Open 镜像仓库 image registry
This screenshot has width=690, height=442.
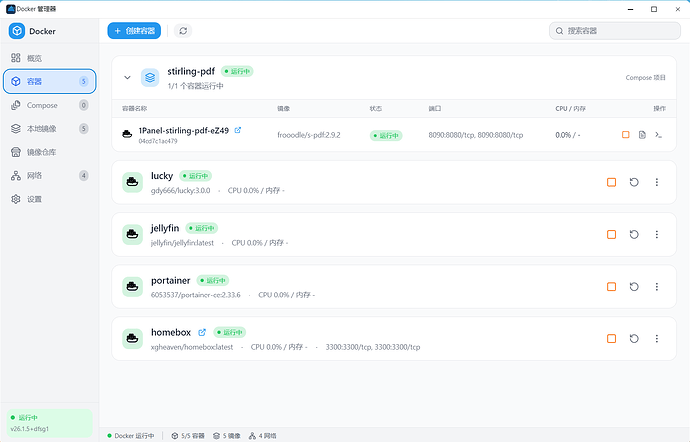point(49,152)
